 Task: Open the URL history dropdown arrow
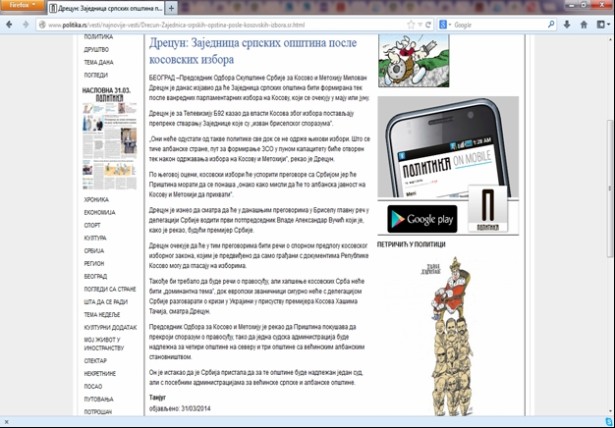(x=420, y=25)
